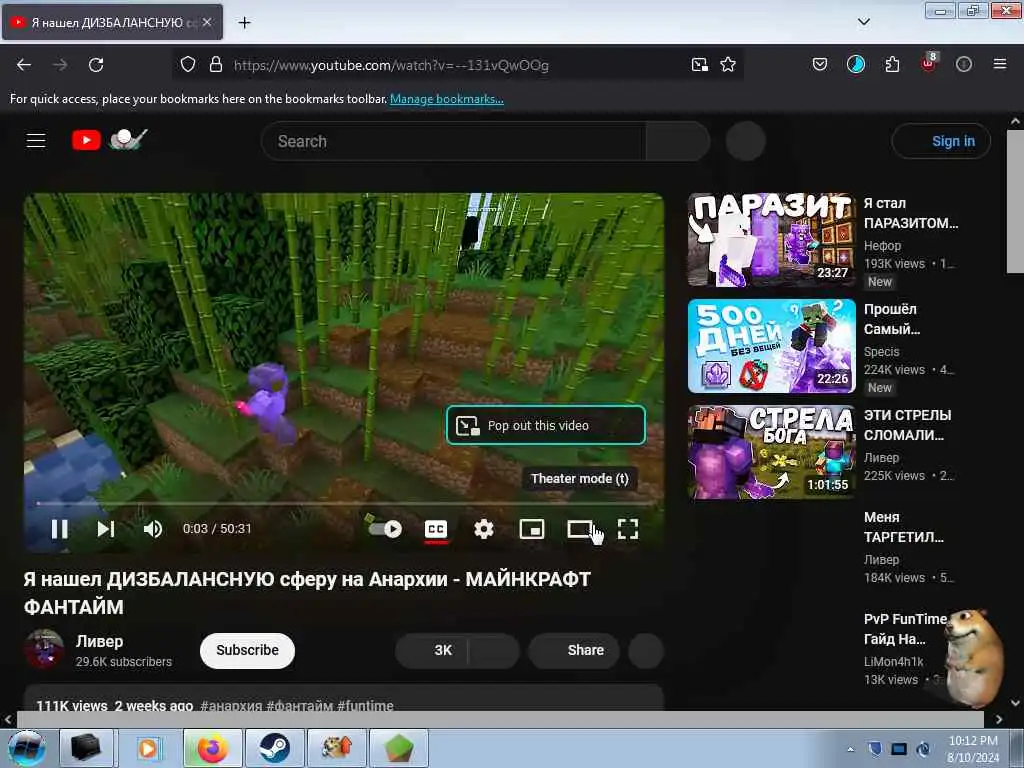Toggle closed captions CC button
Screen dimensions: 1024x768
[436, 529]
